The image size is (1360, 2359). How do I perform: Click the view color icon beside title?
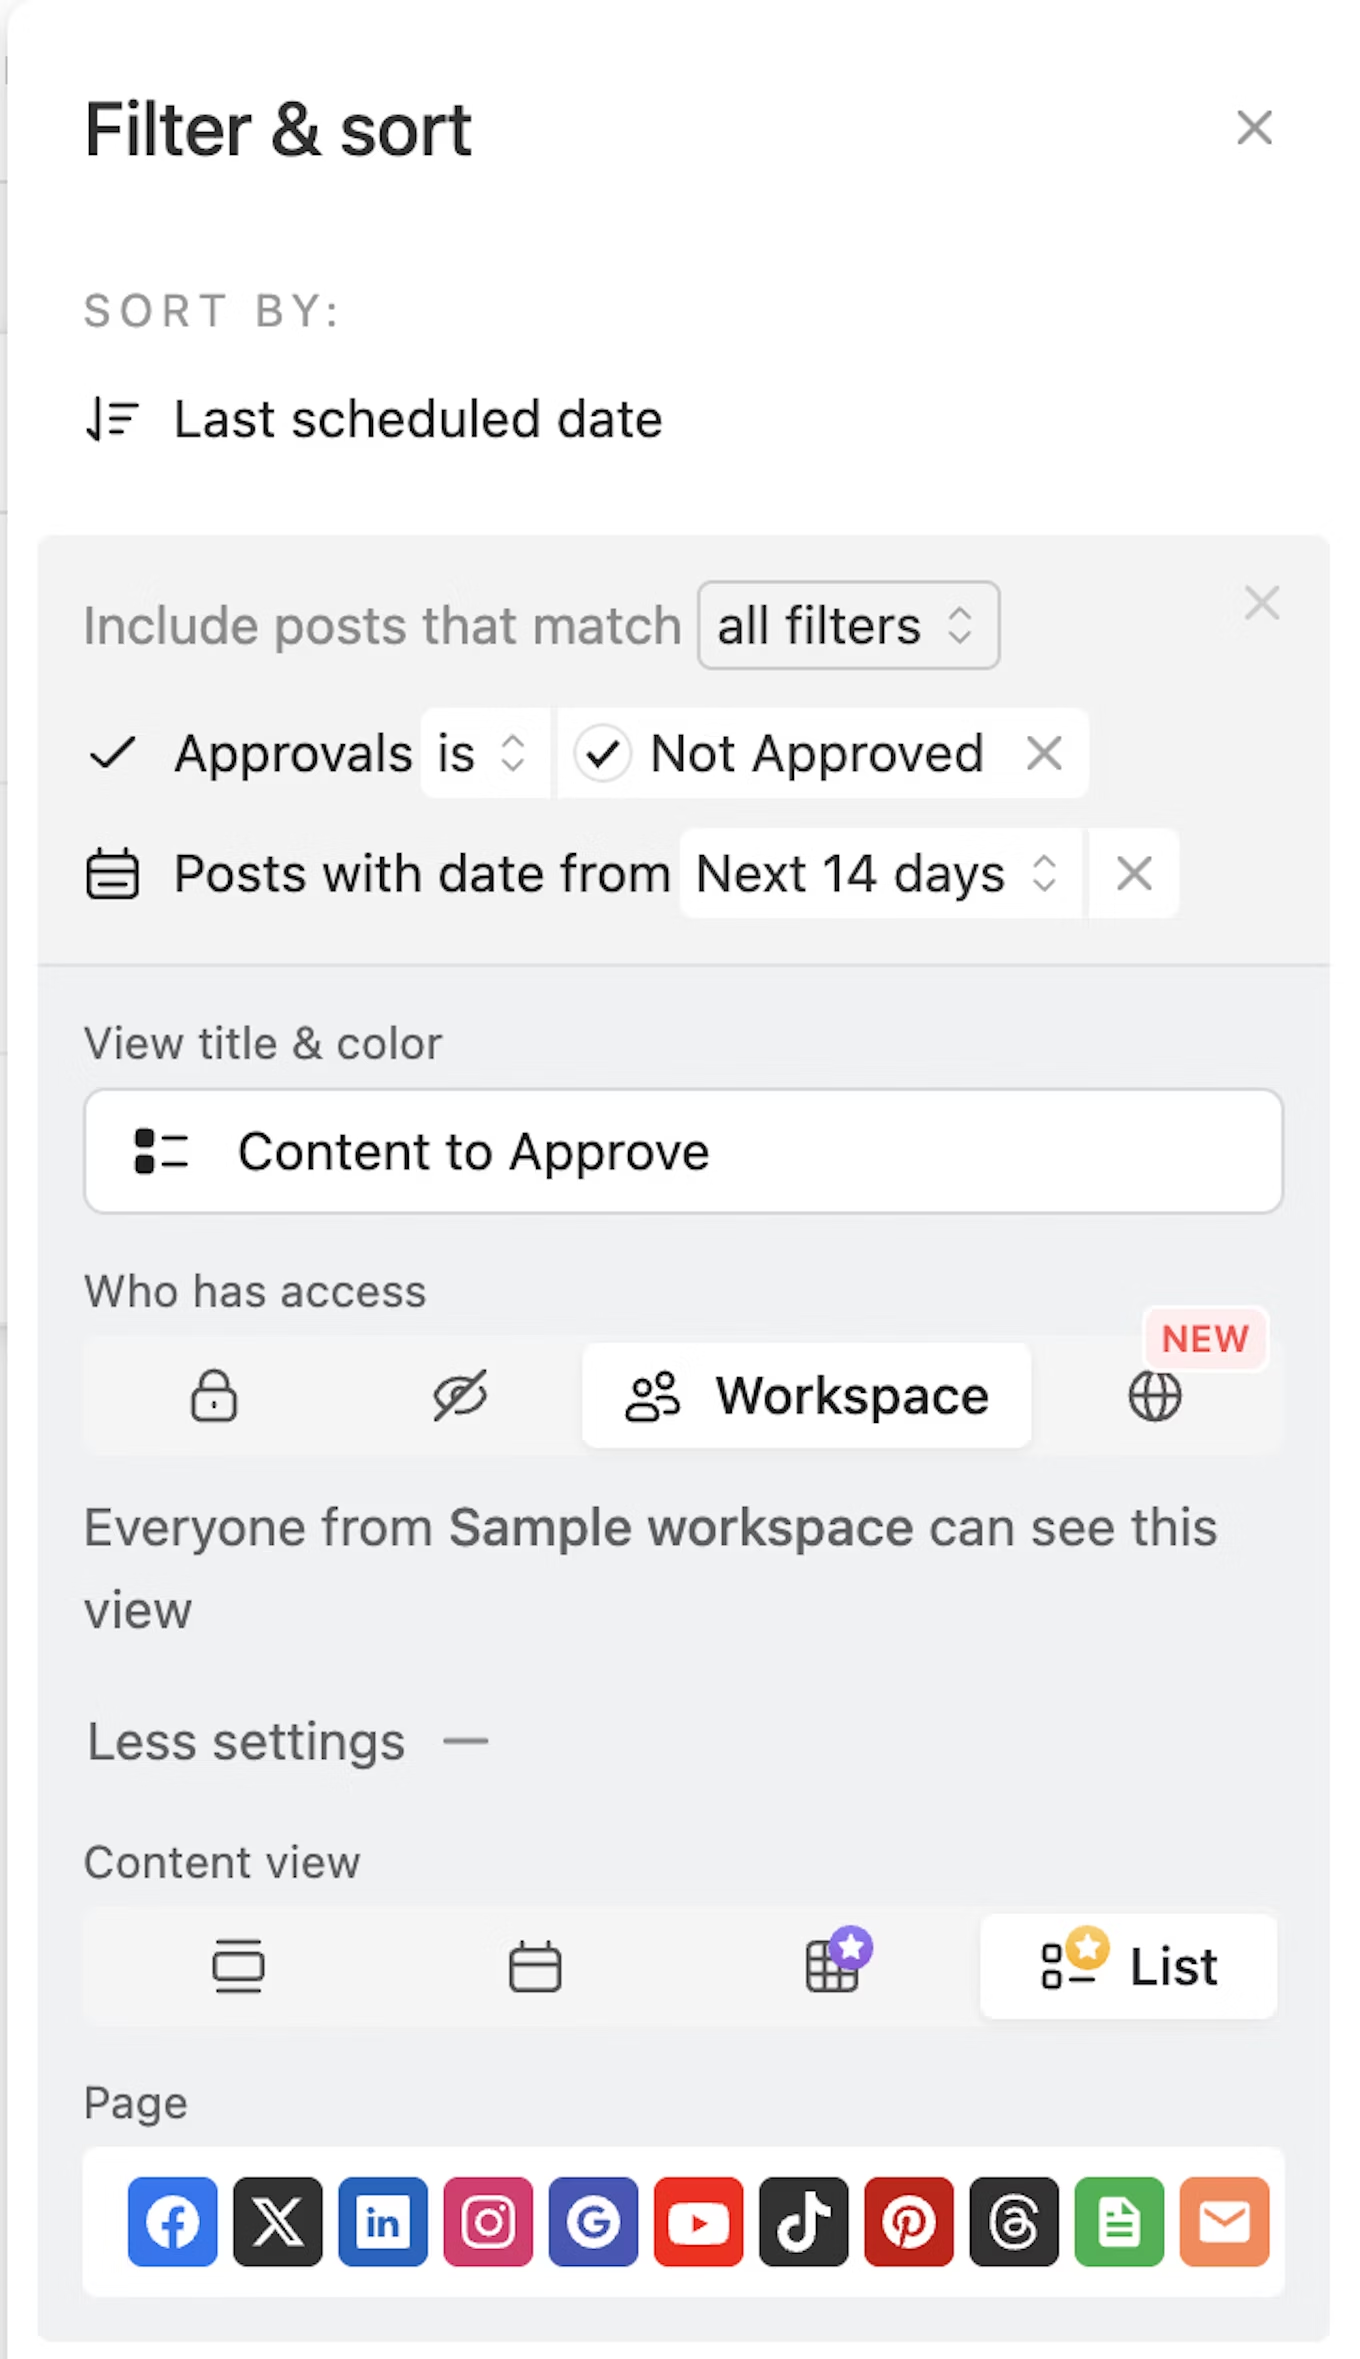[x=161, y=1151]
